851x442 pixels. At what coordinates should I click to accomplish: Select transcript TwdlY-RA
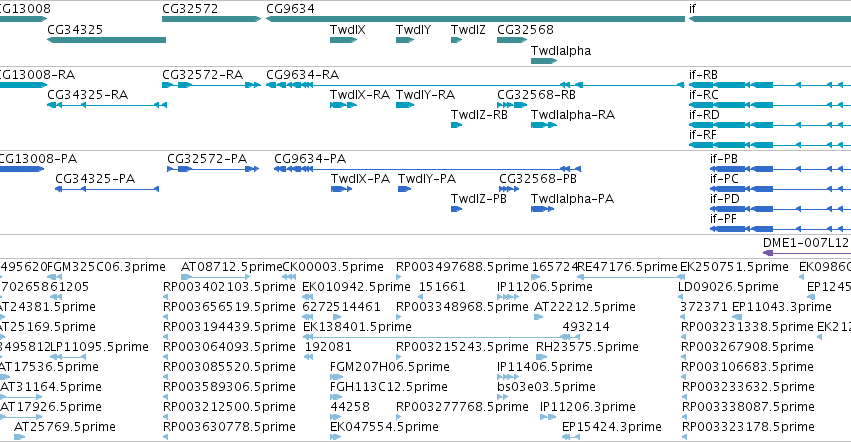click(426, 94)
